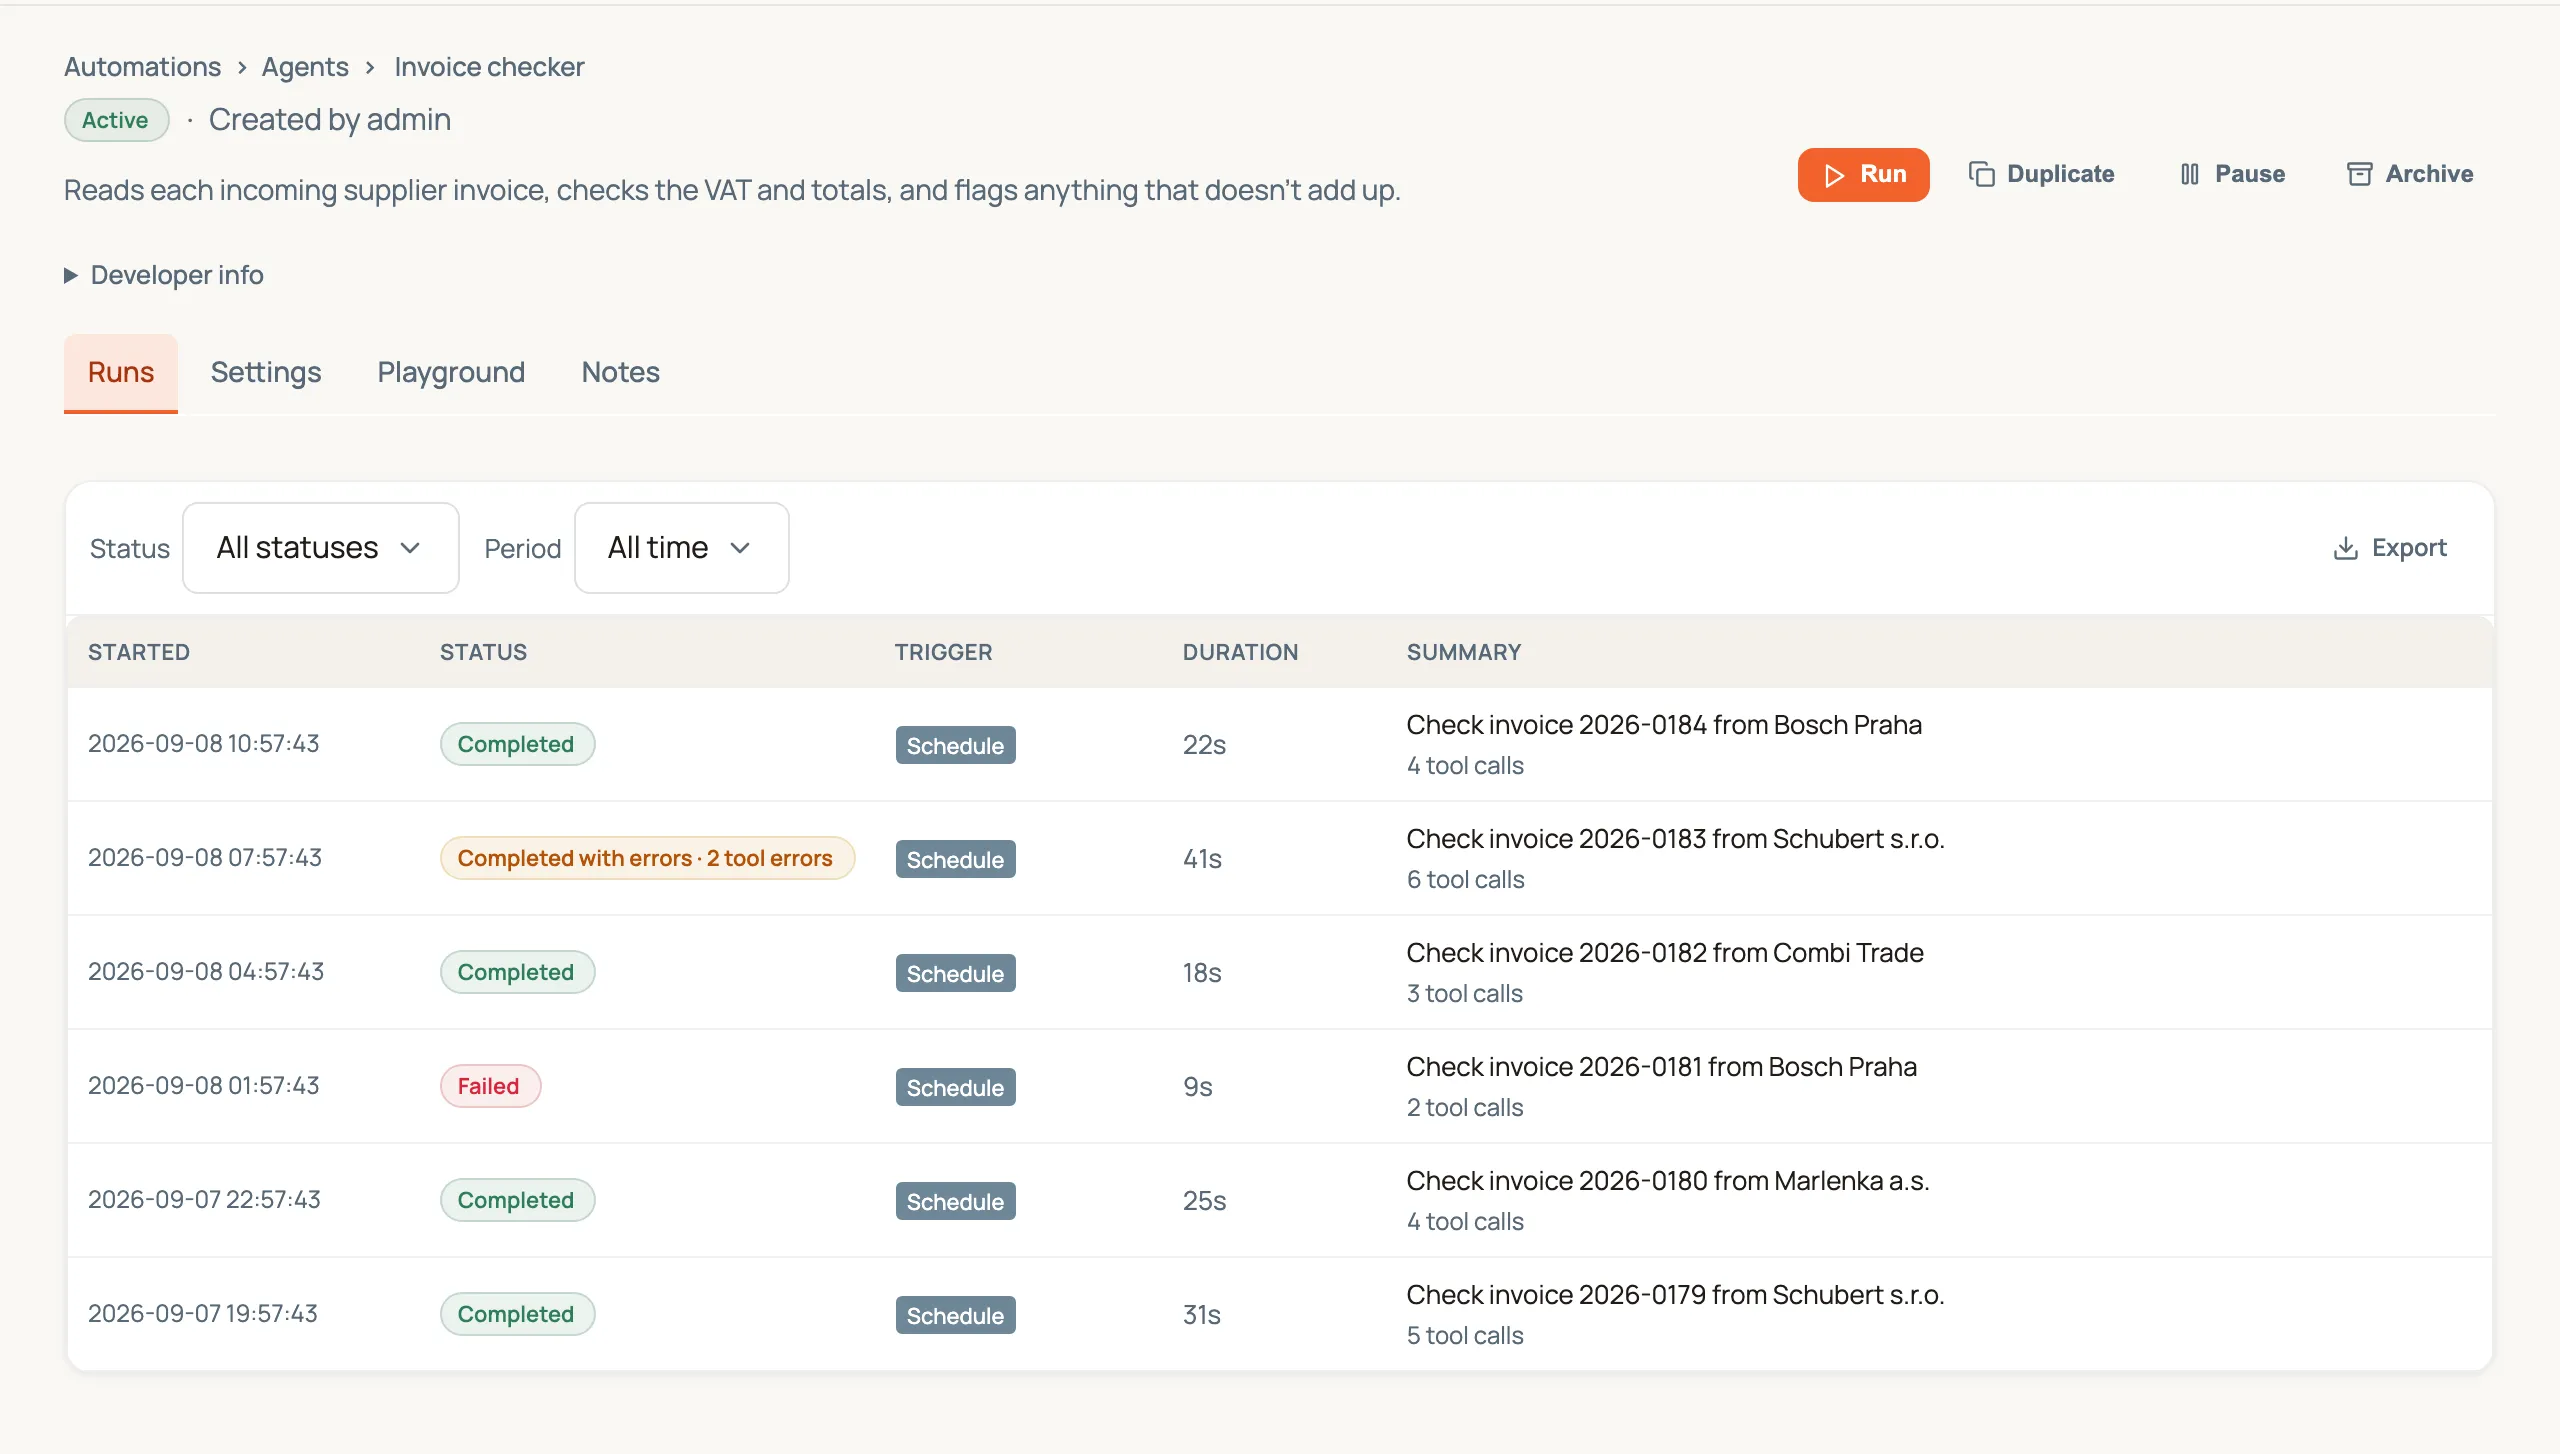
Task: Click the Completed badge of the 25s run
Action: pos(517,1200)
